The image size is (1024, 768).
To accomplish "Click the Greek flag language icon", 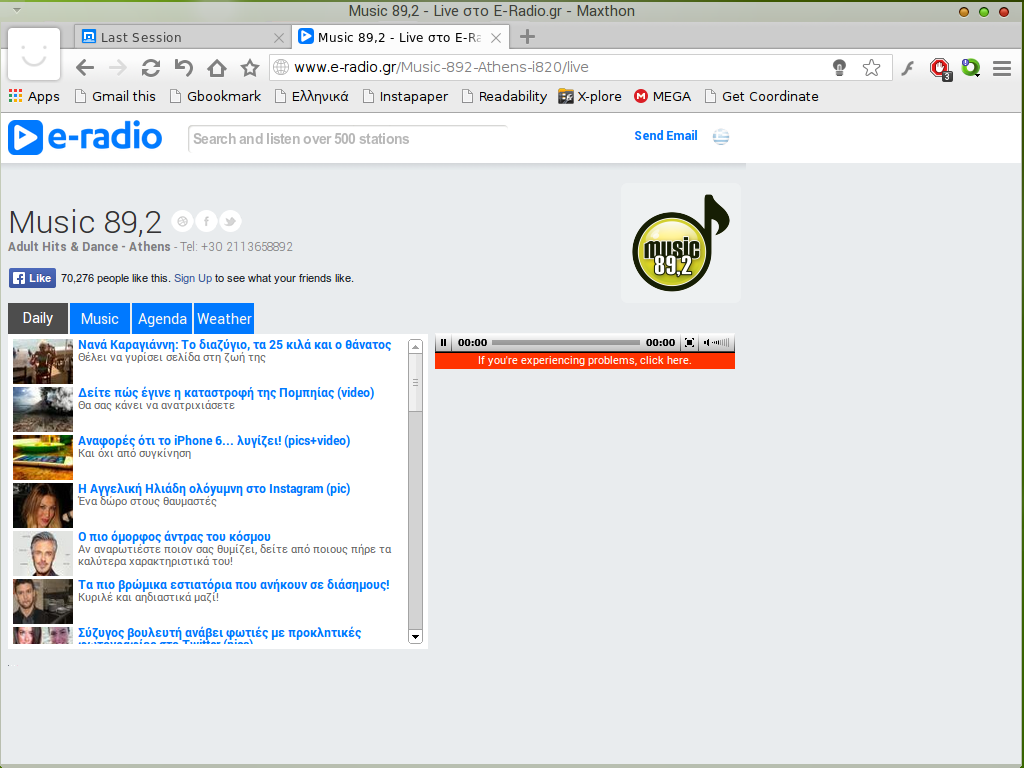I will pos(721,136).
